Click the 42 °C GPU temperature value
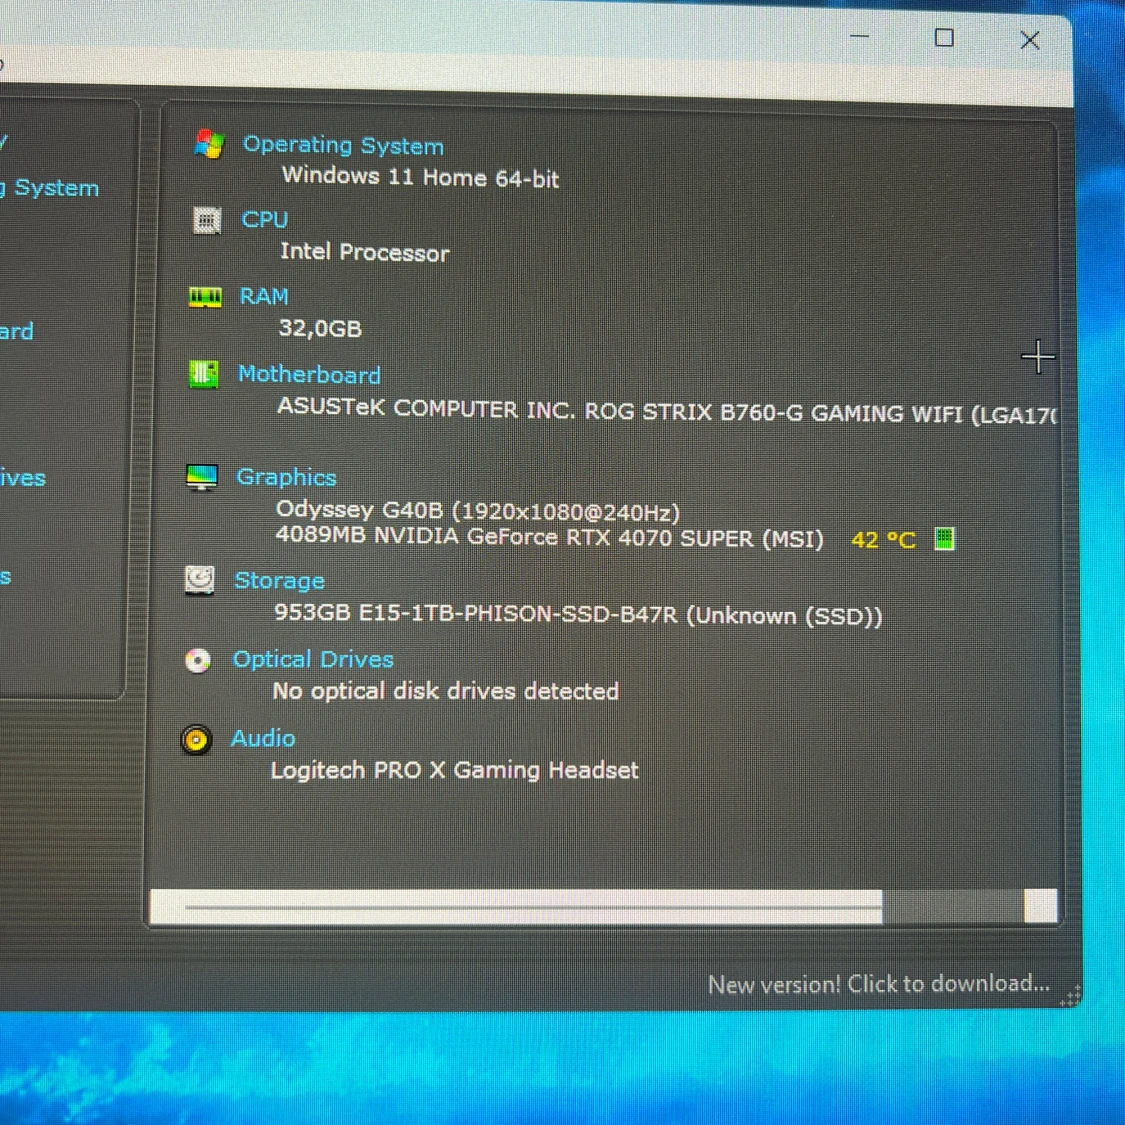1125x1125 pixels. 883,540
